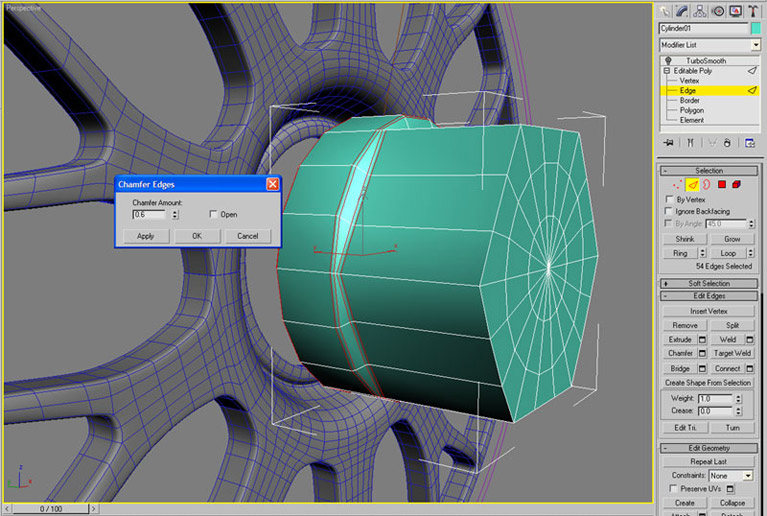Open the Modifier List dropdown
767x516 pixels.
pos(755,45)
